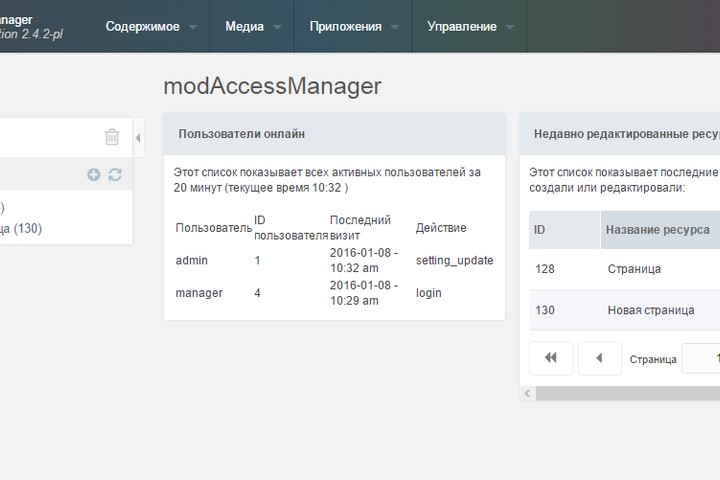Expand the Содержимое menu dropdown arrow
Screen dimensions: 720x480
[192, 27]
